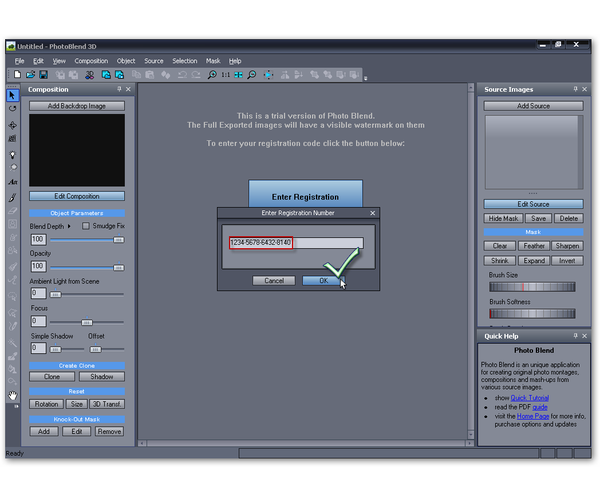600x500 pixels.
Task: Open the Quick Tutorial link
Action: (530, 398)
